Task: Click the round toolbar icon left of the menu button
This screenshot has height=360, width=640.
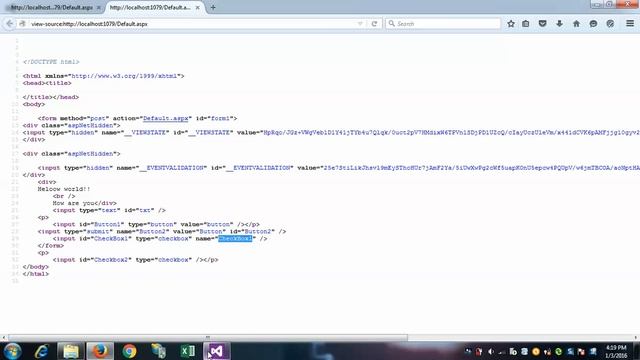Action: coord(610,24)
